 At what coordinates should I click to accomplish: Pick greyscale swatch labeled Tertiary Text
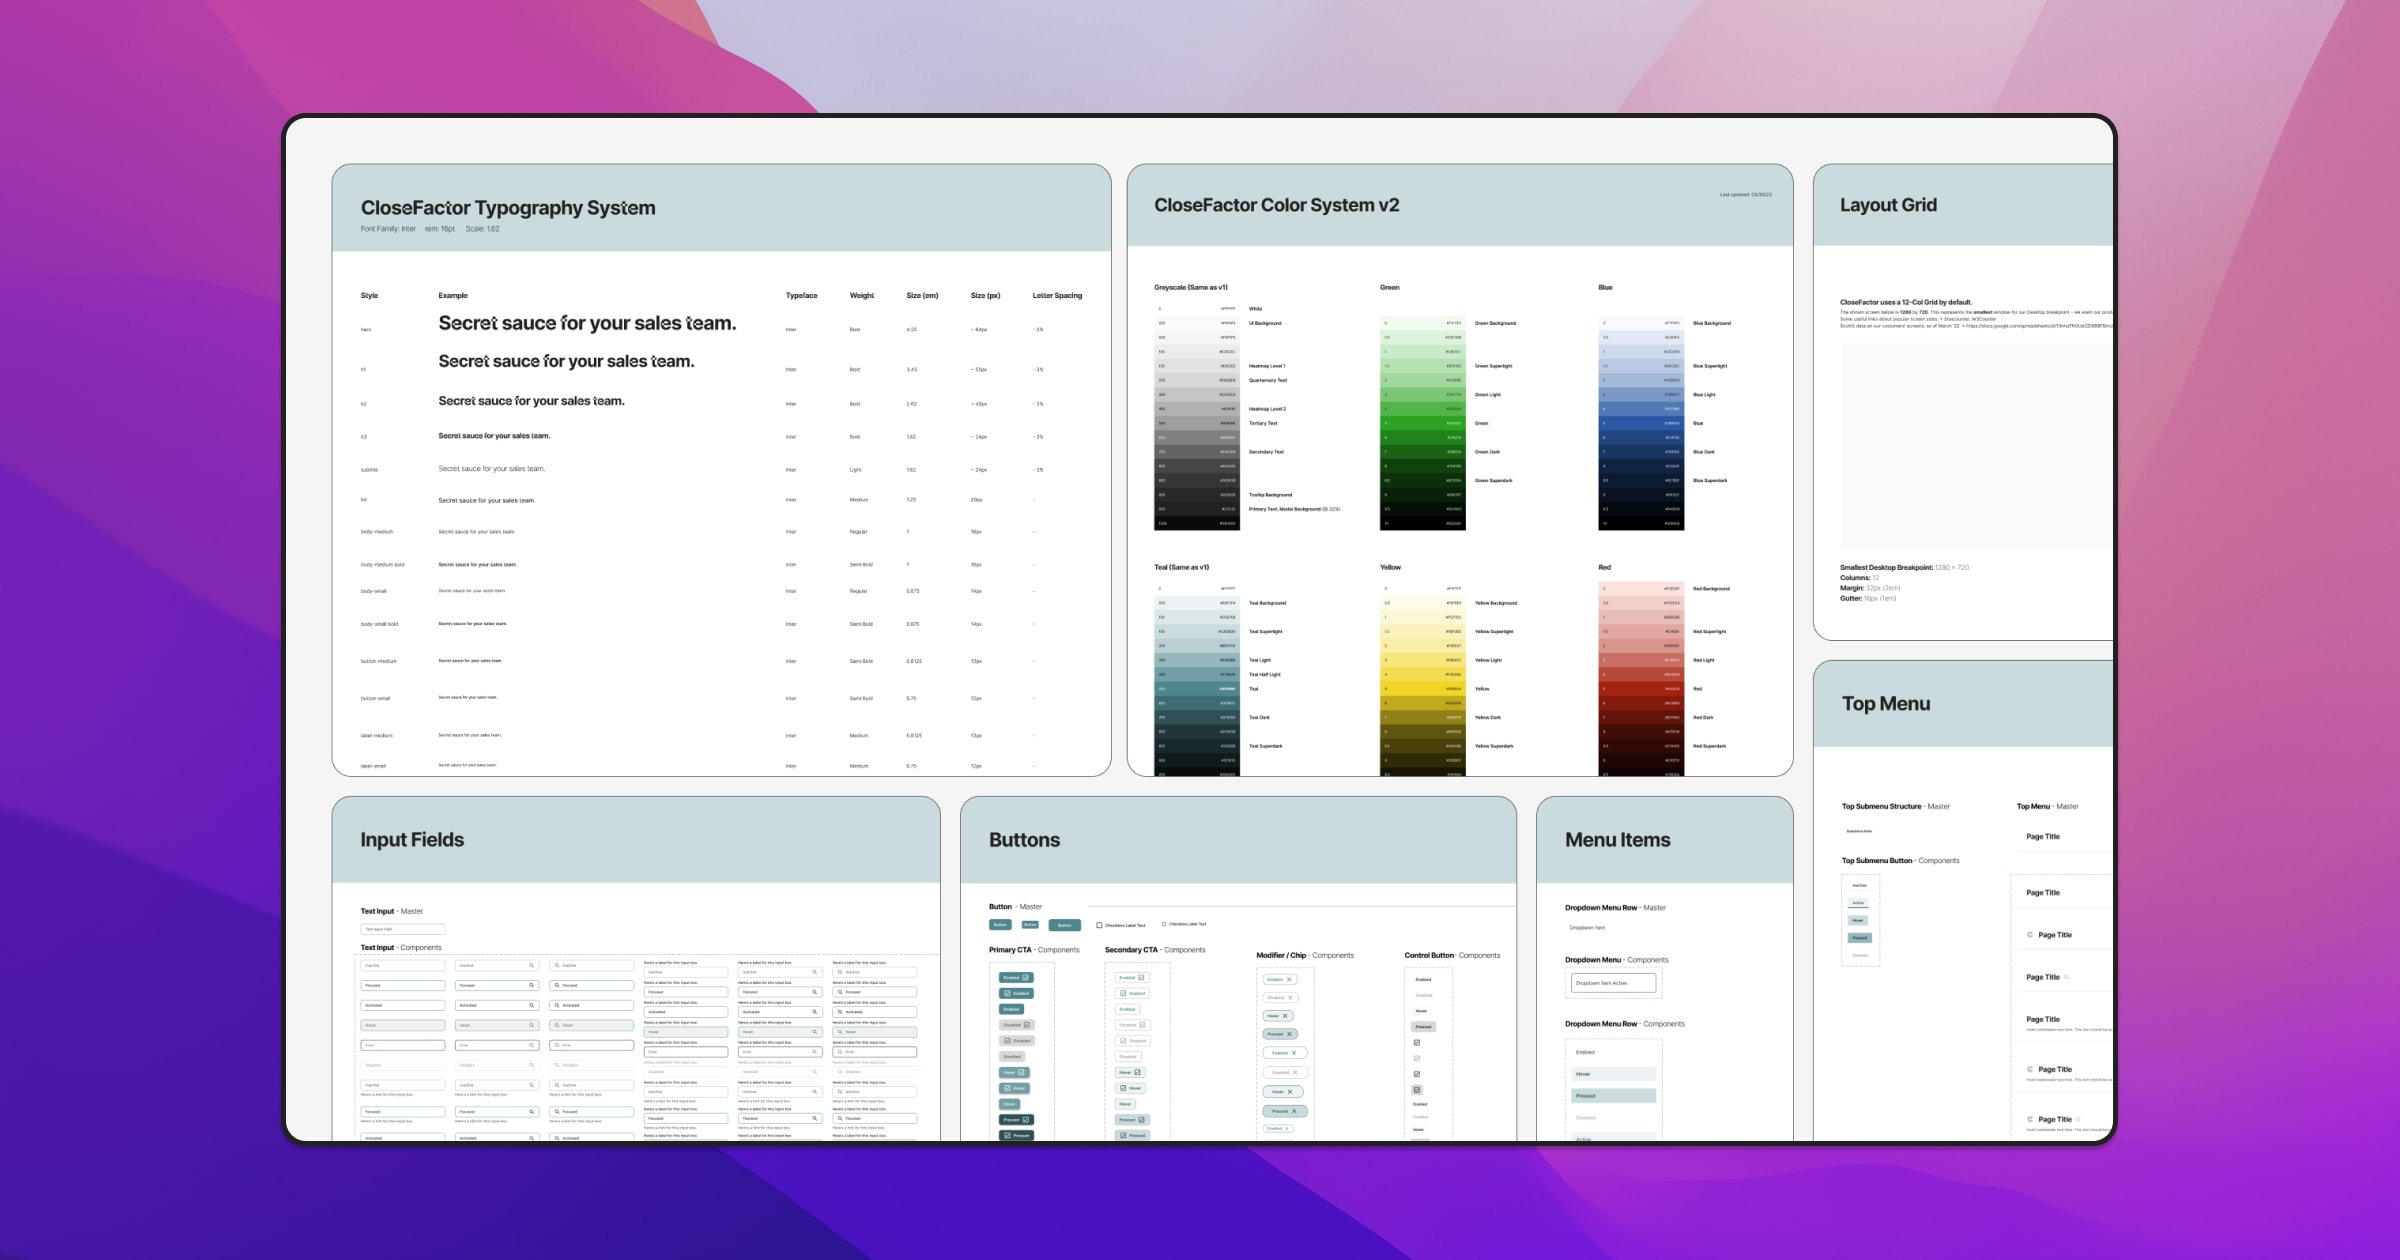(1197, 423)
